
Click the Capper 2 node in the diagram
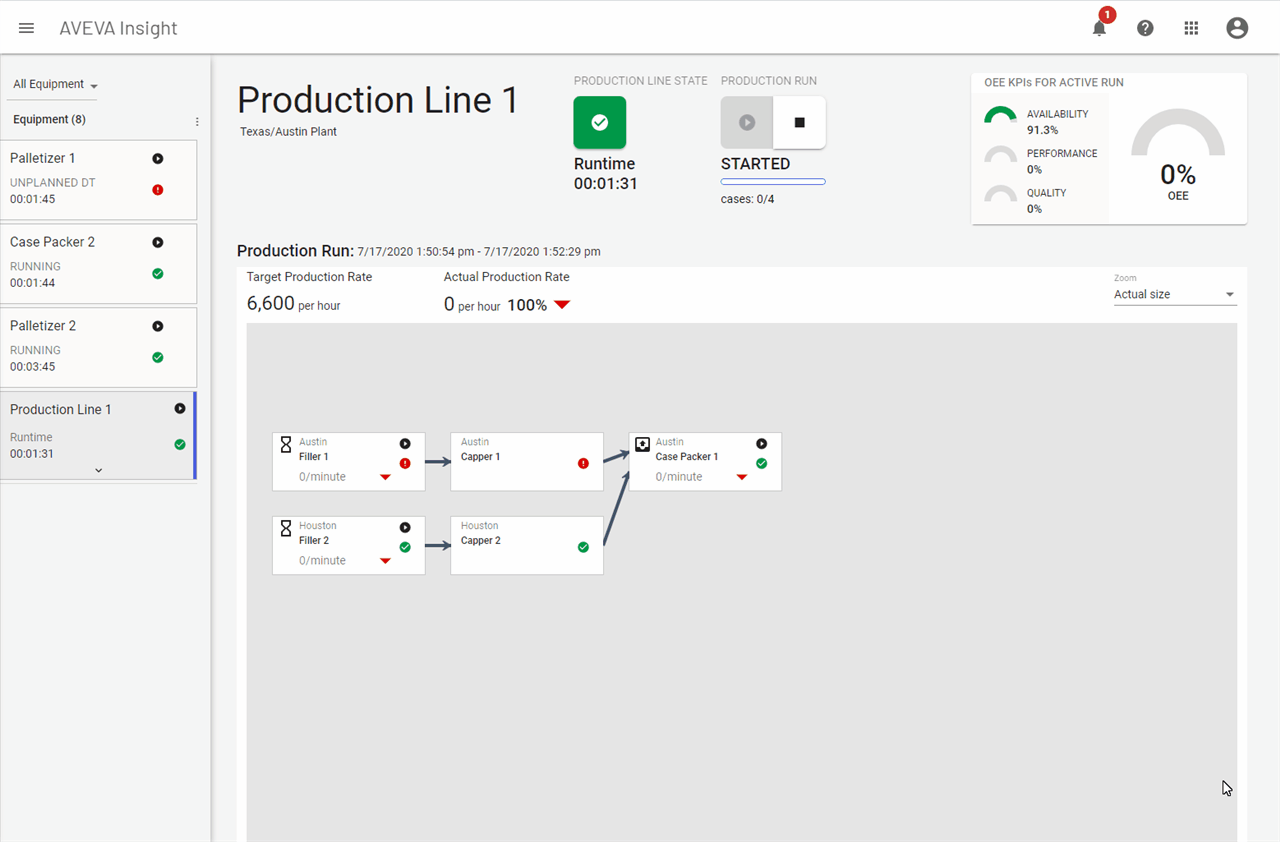(526, 545)
